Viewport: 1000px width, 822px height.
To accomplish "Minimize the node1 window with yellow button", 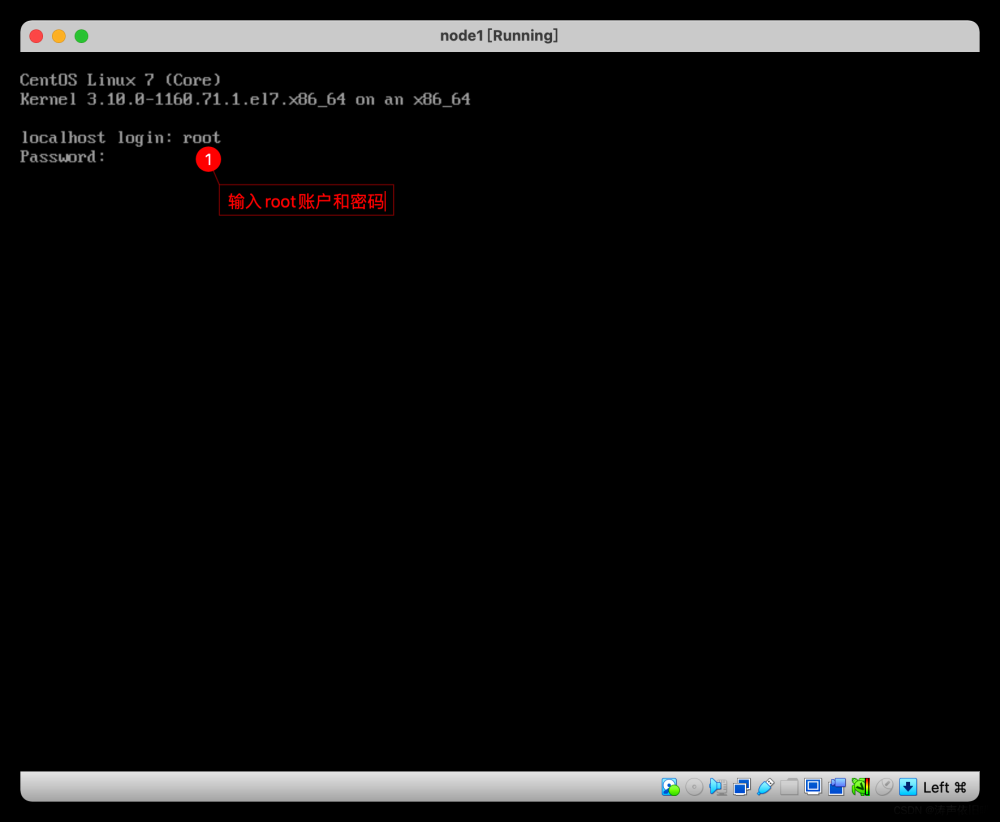I will coord(59,36).
